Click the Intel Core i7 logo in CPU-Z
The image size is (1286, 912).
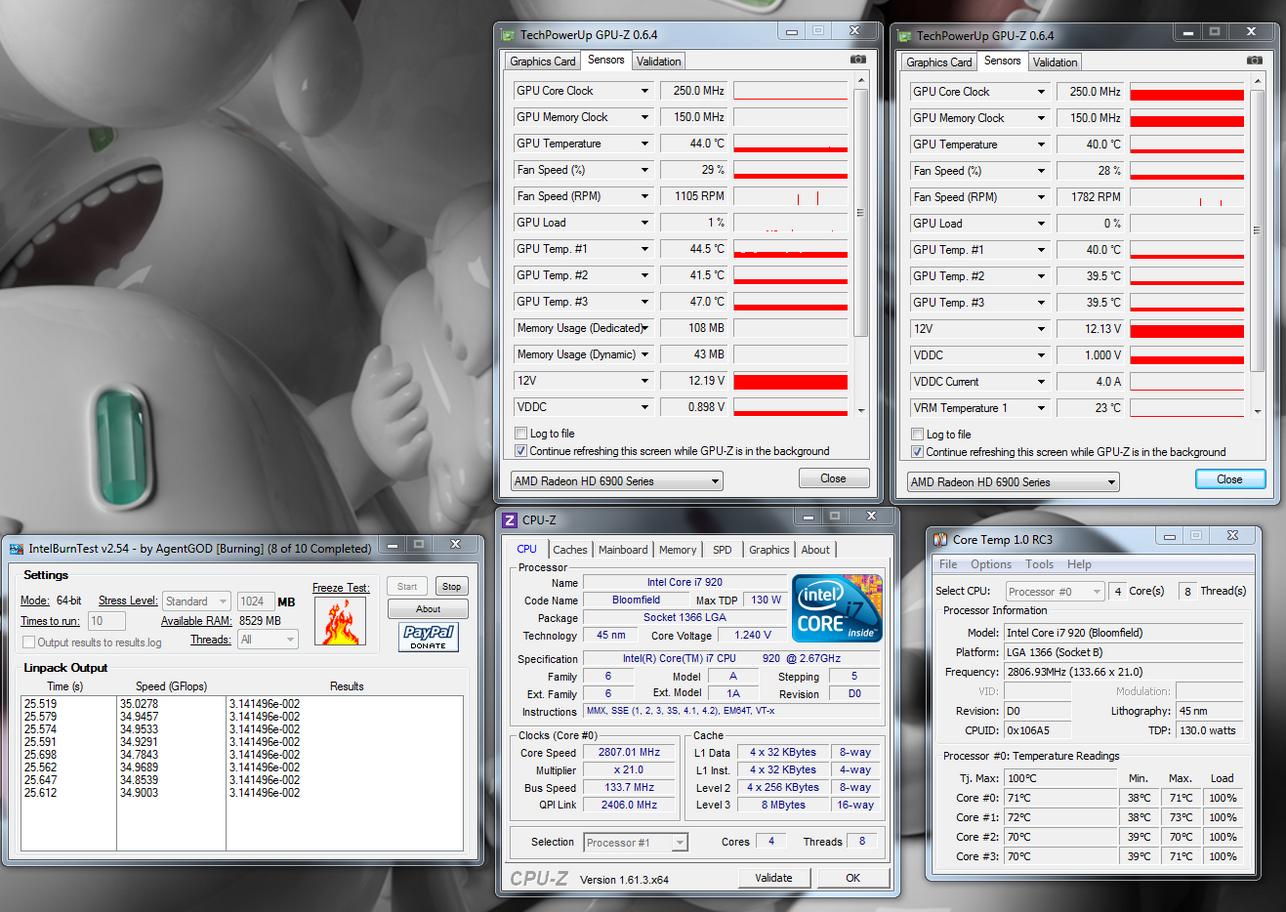pos(838,608)
